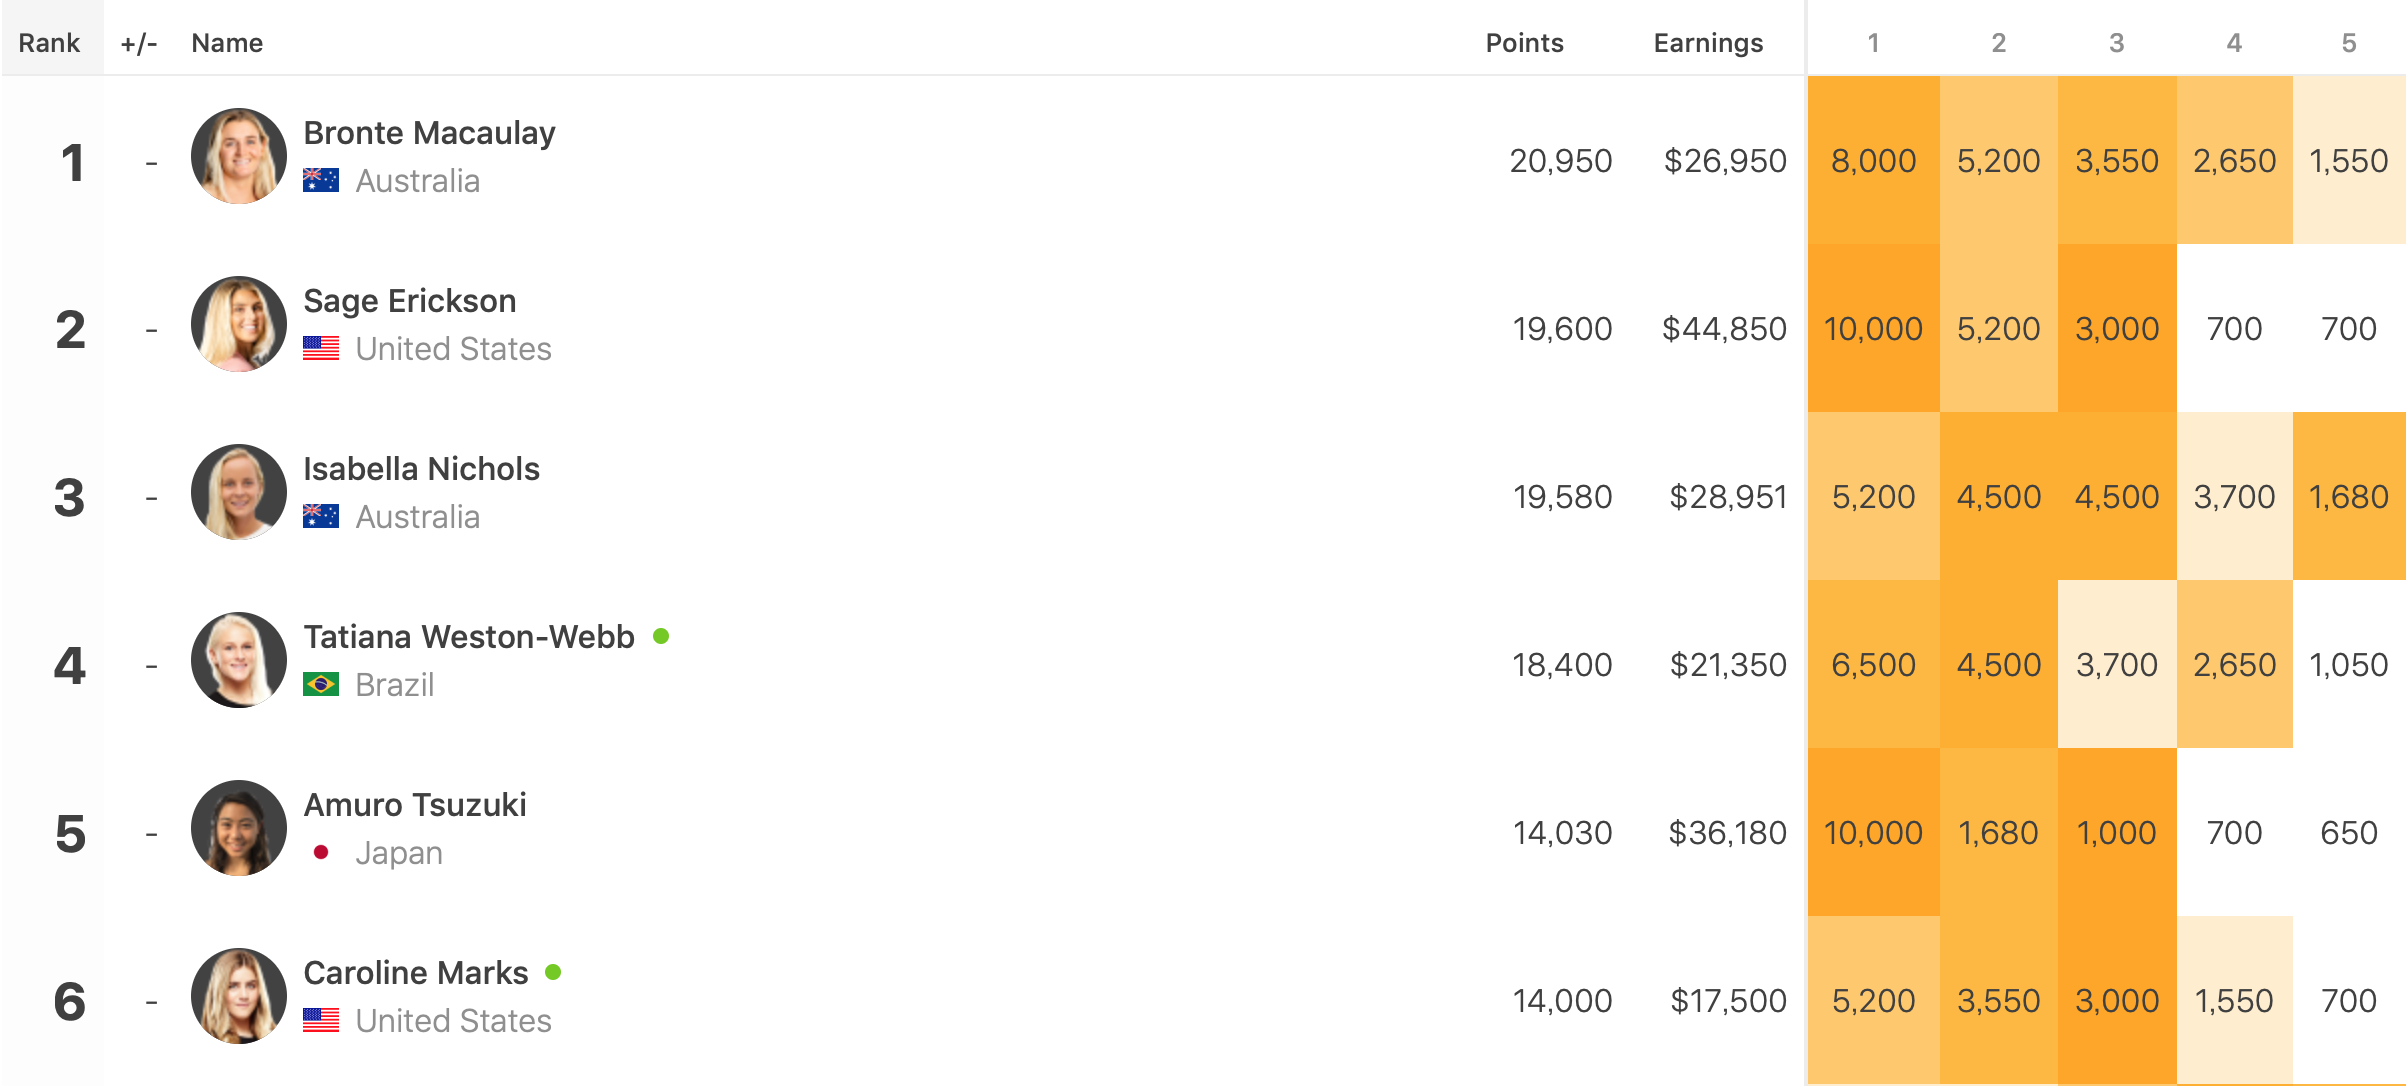The image size is (2406, 1086).
Task: Open Isabella Nichols' profile picture
Action: (238, 492)
